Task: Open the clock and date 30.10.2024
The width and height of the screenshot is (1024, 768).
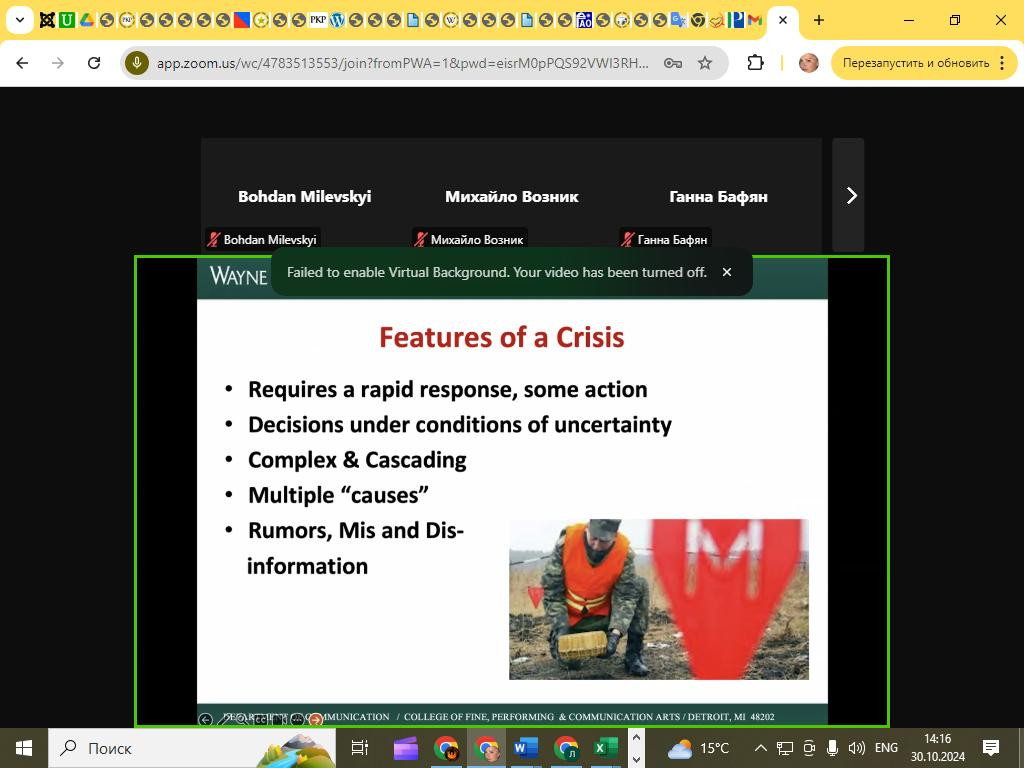Action: (938, 748)
